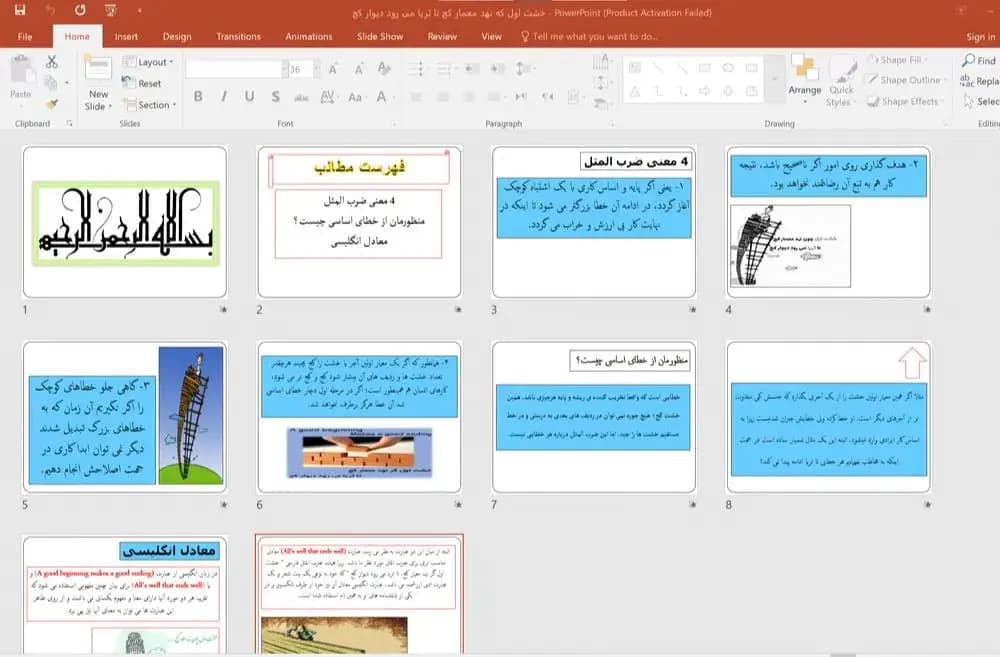
Task: Select slide 5 thumbnail with ladder illustration
Action: coord(125,417)
